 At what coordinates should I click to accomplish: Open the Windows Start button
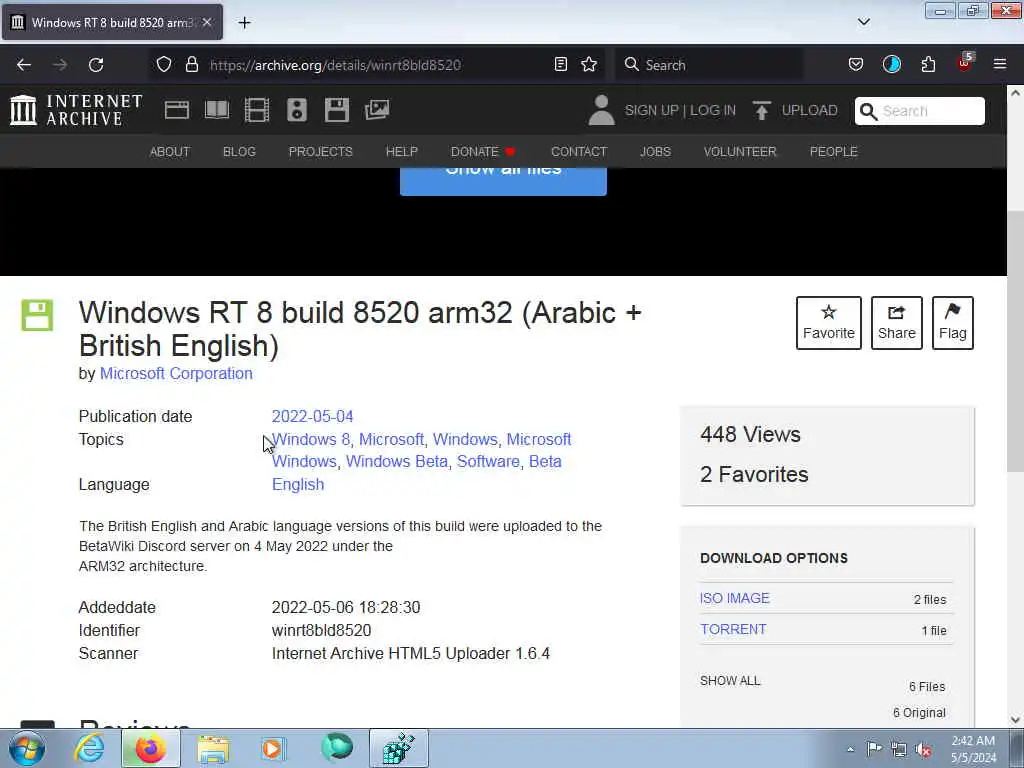27,748
